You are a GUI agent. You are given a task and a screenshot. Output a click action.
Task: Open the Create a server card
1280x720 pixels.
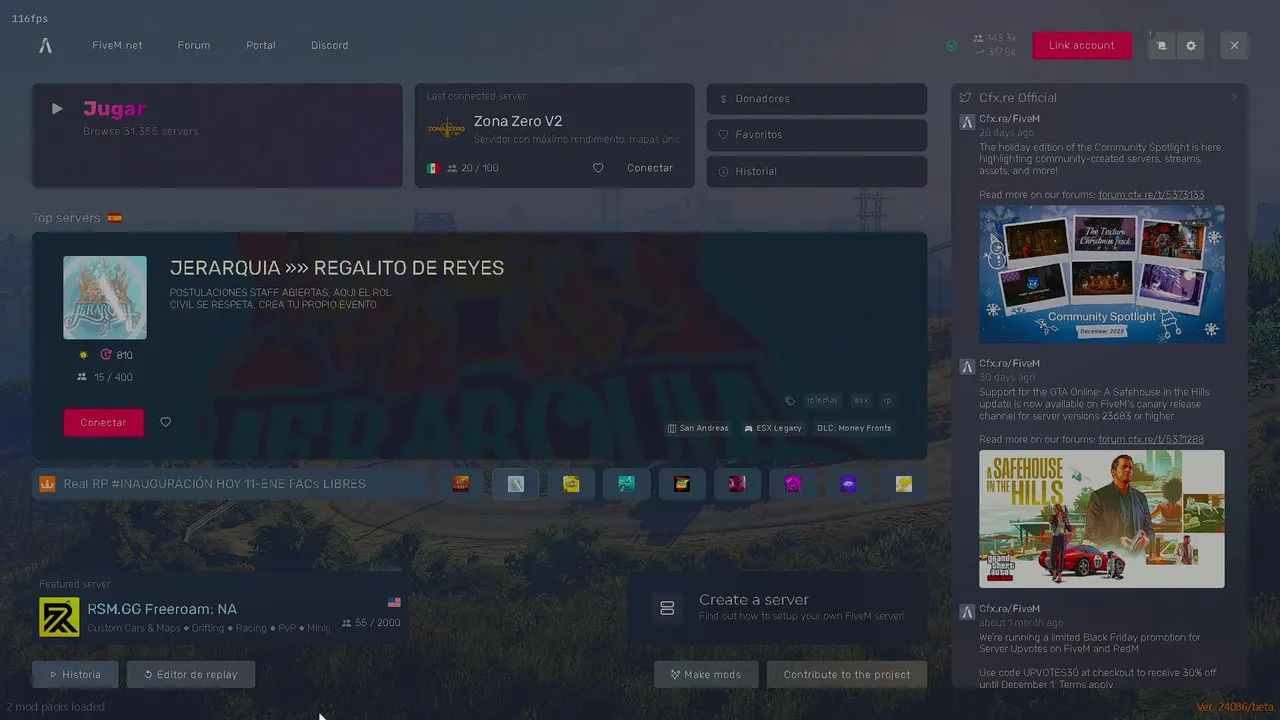[x=778, y=608]
